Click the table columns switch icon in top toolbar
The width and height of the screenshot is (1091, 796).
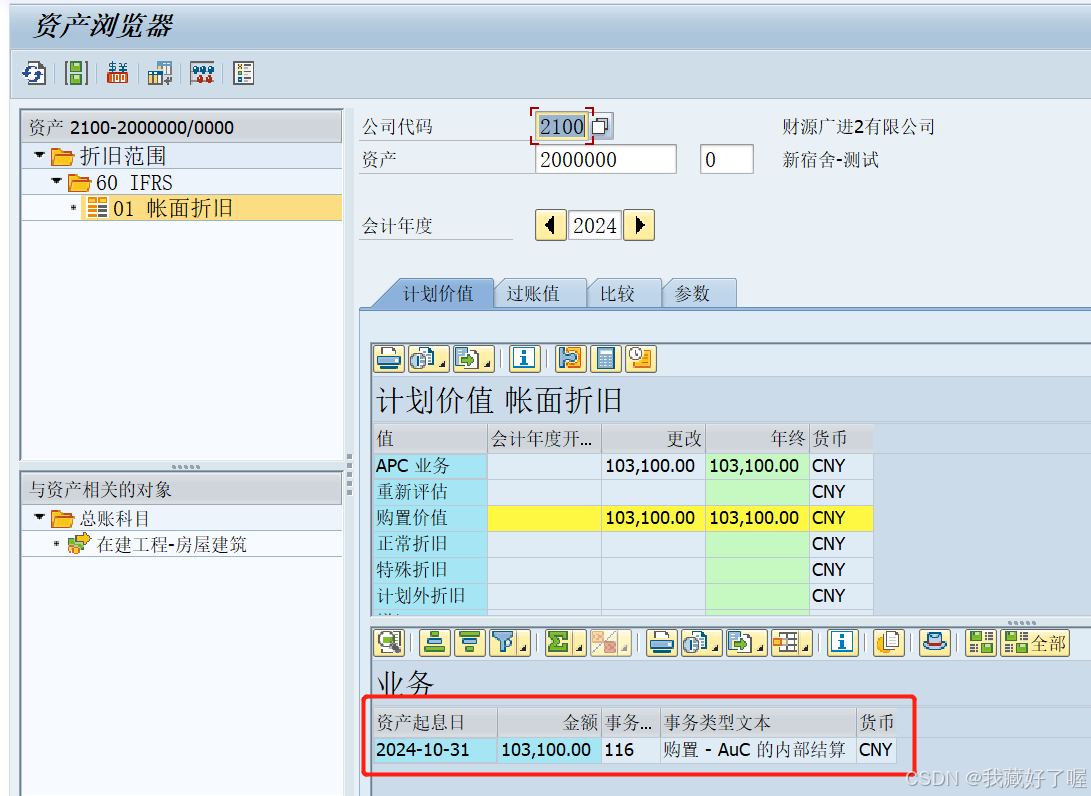159,73
